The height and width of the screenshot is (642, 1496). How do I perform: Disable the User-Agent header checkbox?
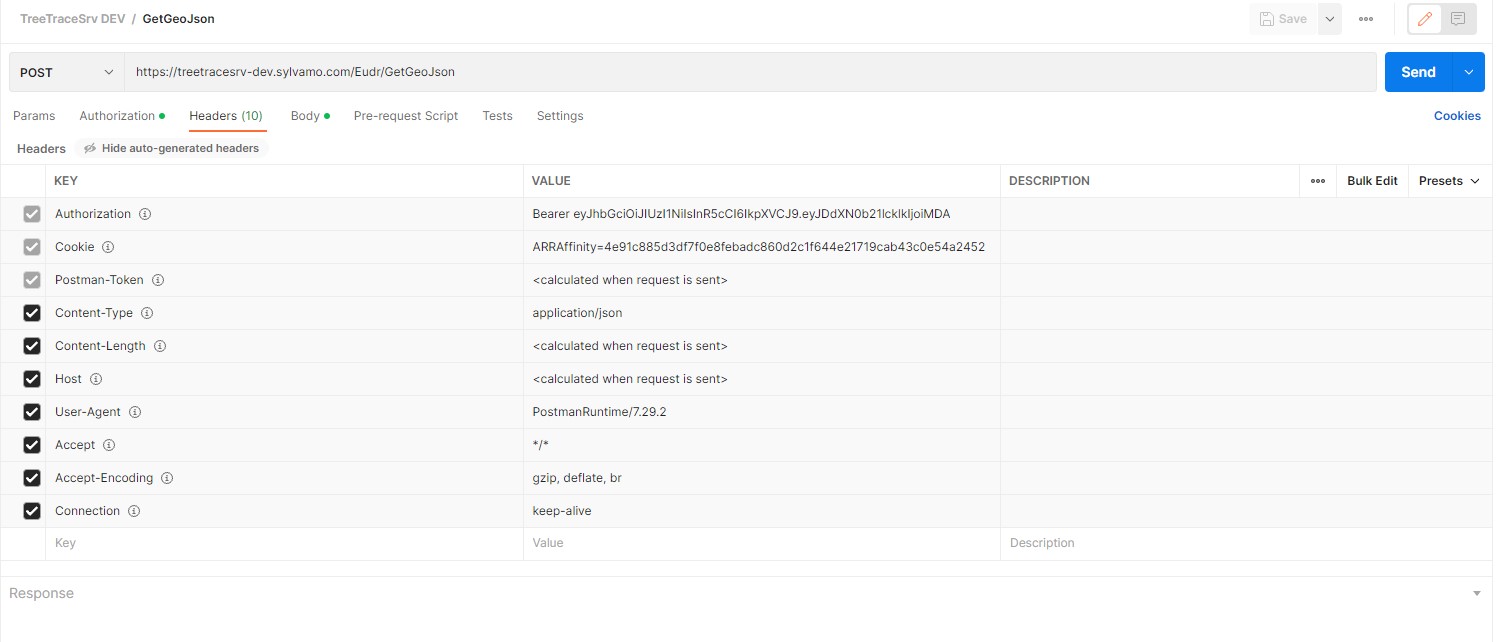pos(32,412)
